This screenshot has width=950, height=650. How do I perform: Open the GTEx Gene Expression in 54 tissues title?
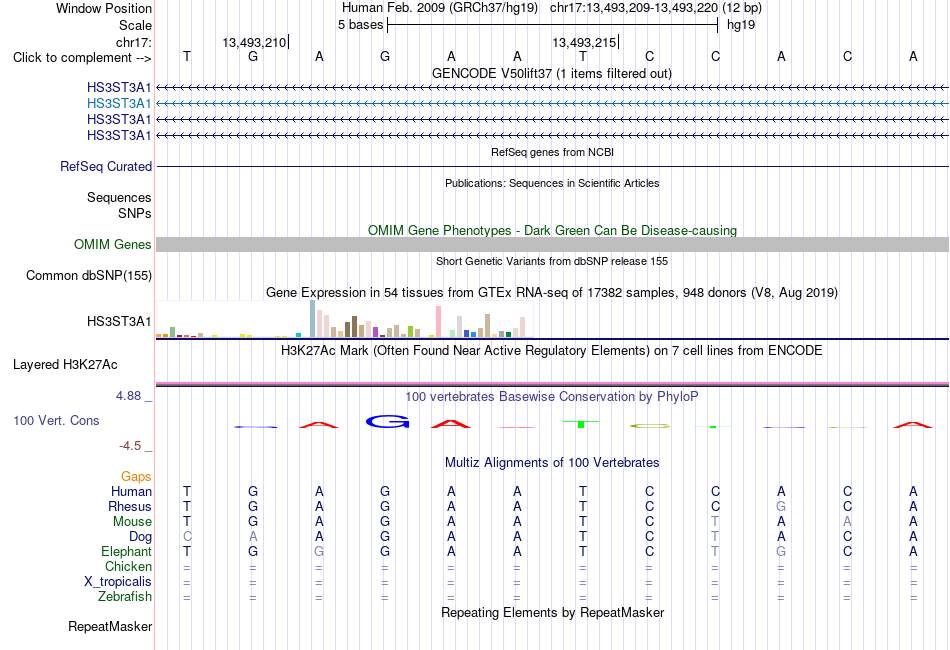click(552, 293)
